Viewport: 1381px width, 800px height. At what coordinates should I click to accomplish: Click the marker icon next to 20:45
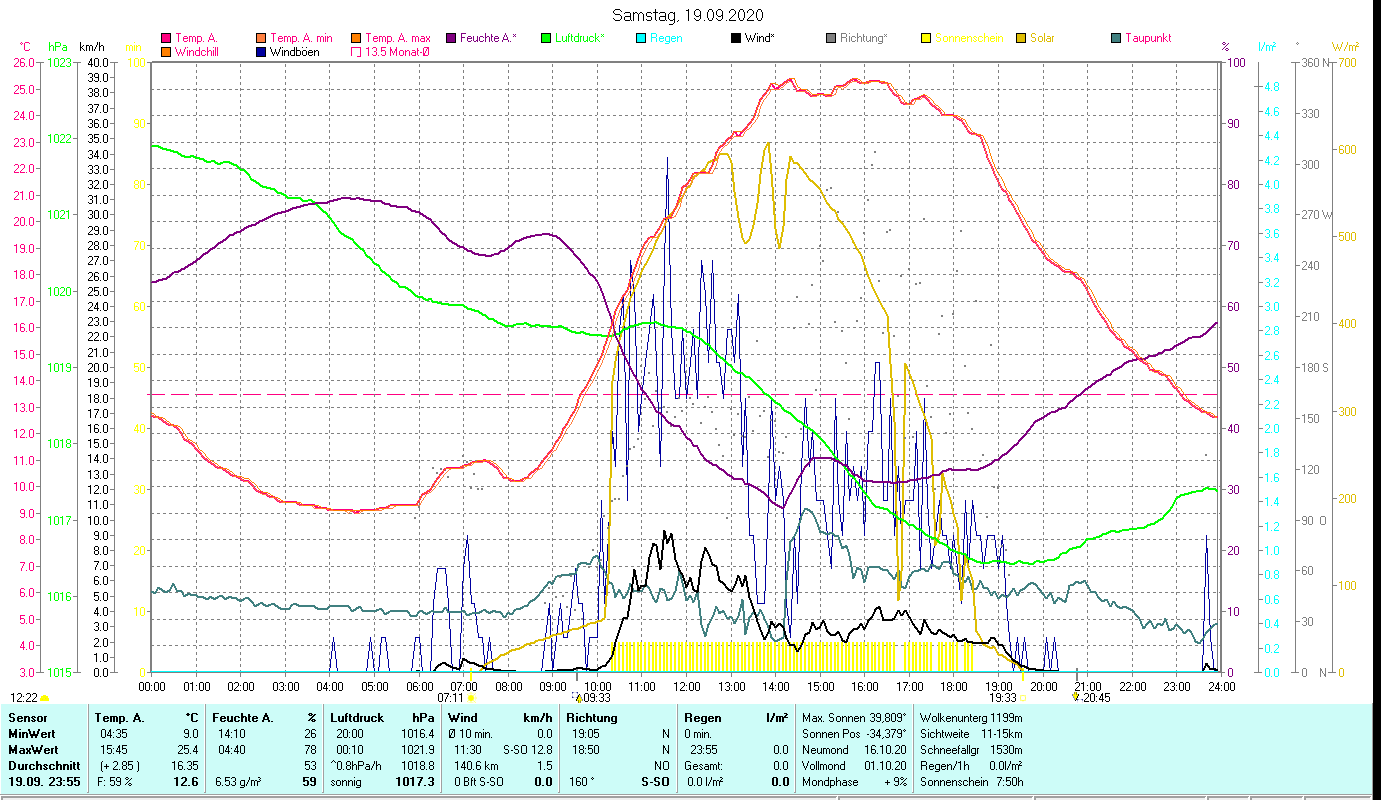1076,697
